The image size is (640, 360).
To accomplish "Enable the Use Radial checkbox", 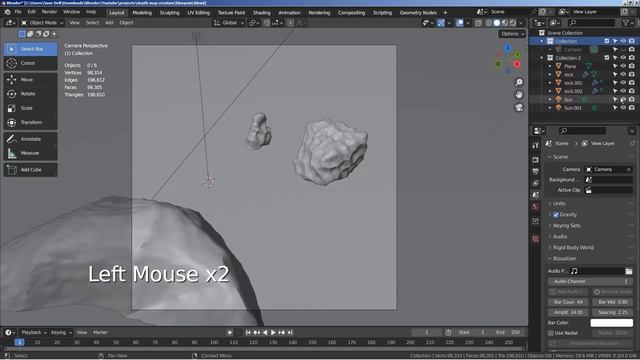I will point(551,333).
